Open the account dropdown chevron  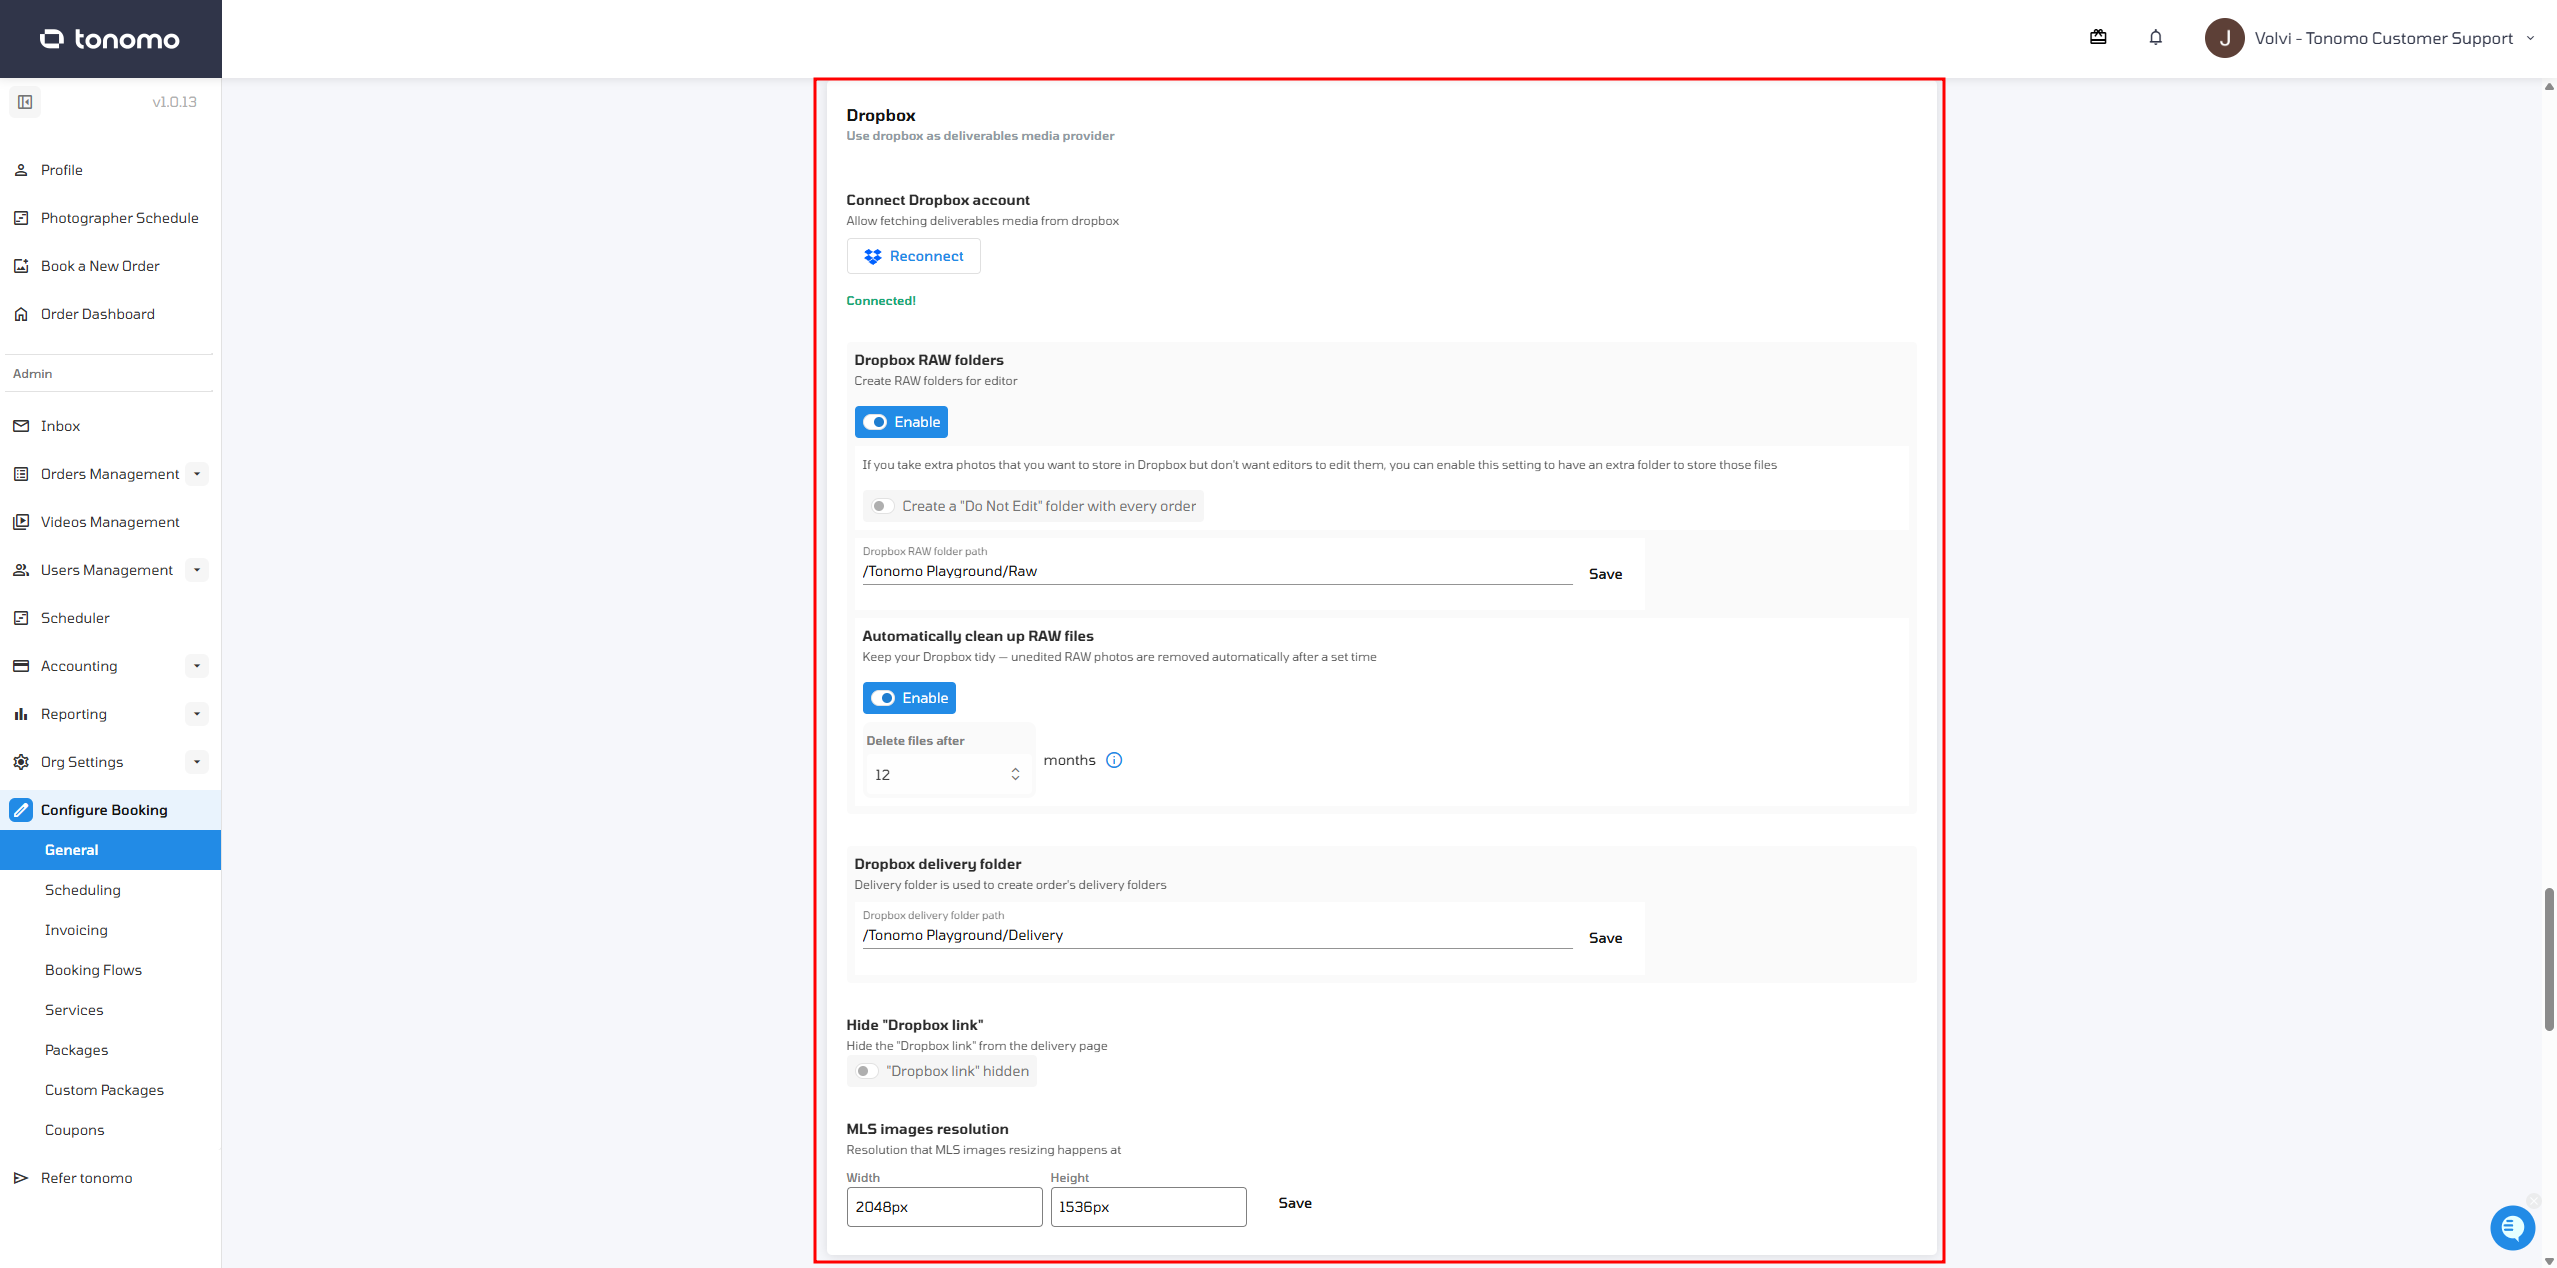[x=2531, y=38]
